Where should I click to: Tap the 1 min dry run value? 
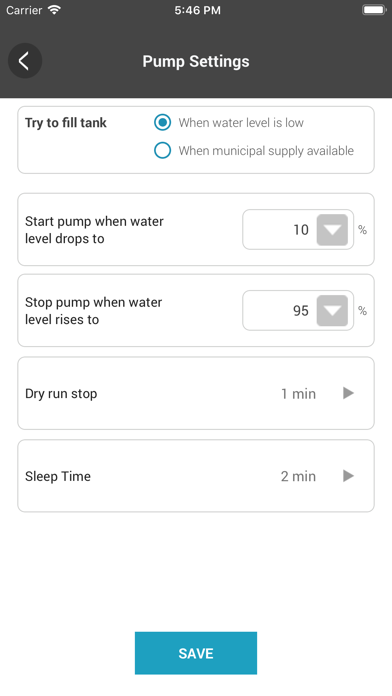pos(298,394)
